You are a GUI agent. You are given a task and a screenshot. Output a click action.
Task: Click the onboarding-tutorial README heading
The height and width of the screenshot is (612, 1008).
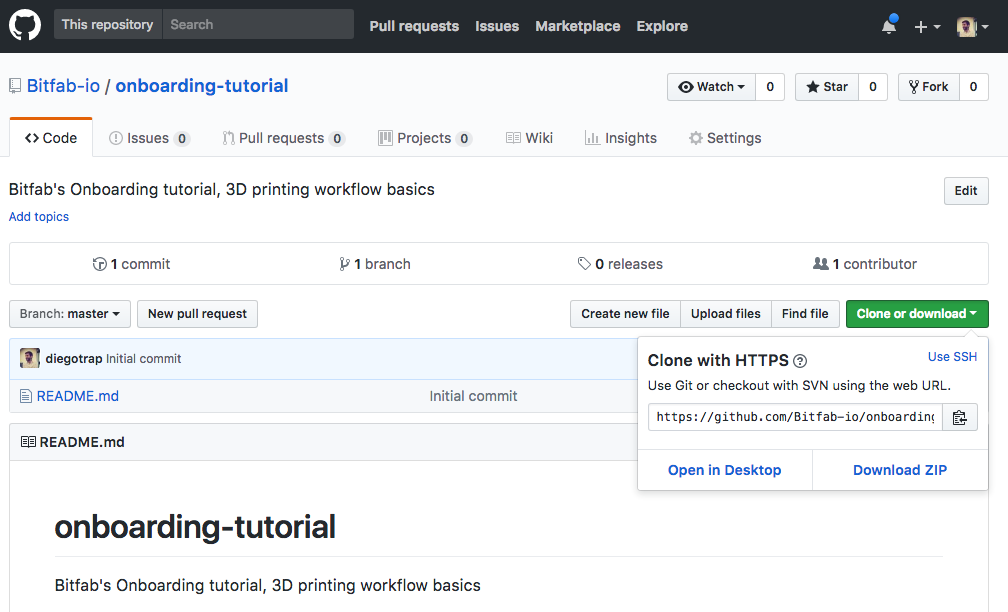tap(195, 527)
